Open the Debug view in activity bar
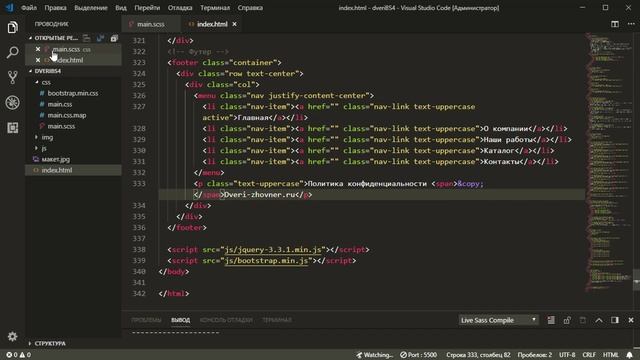 (x=13, y=102)
